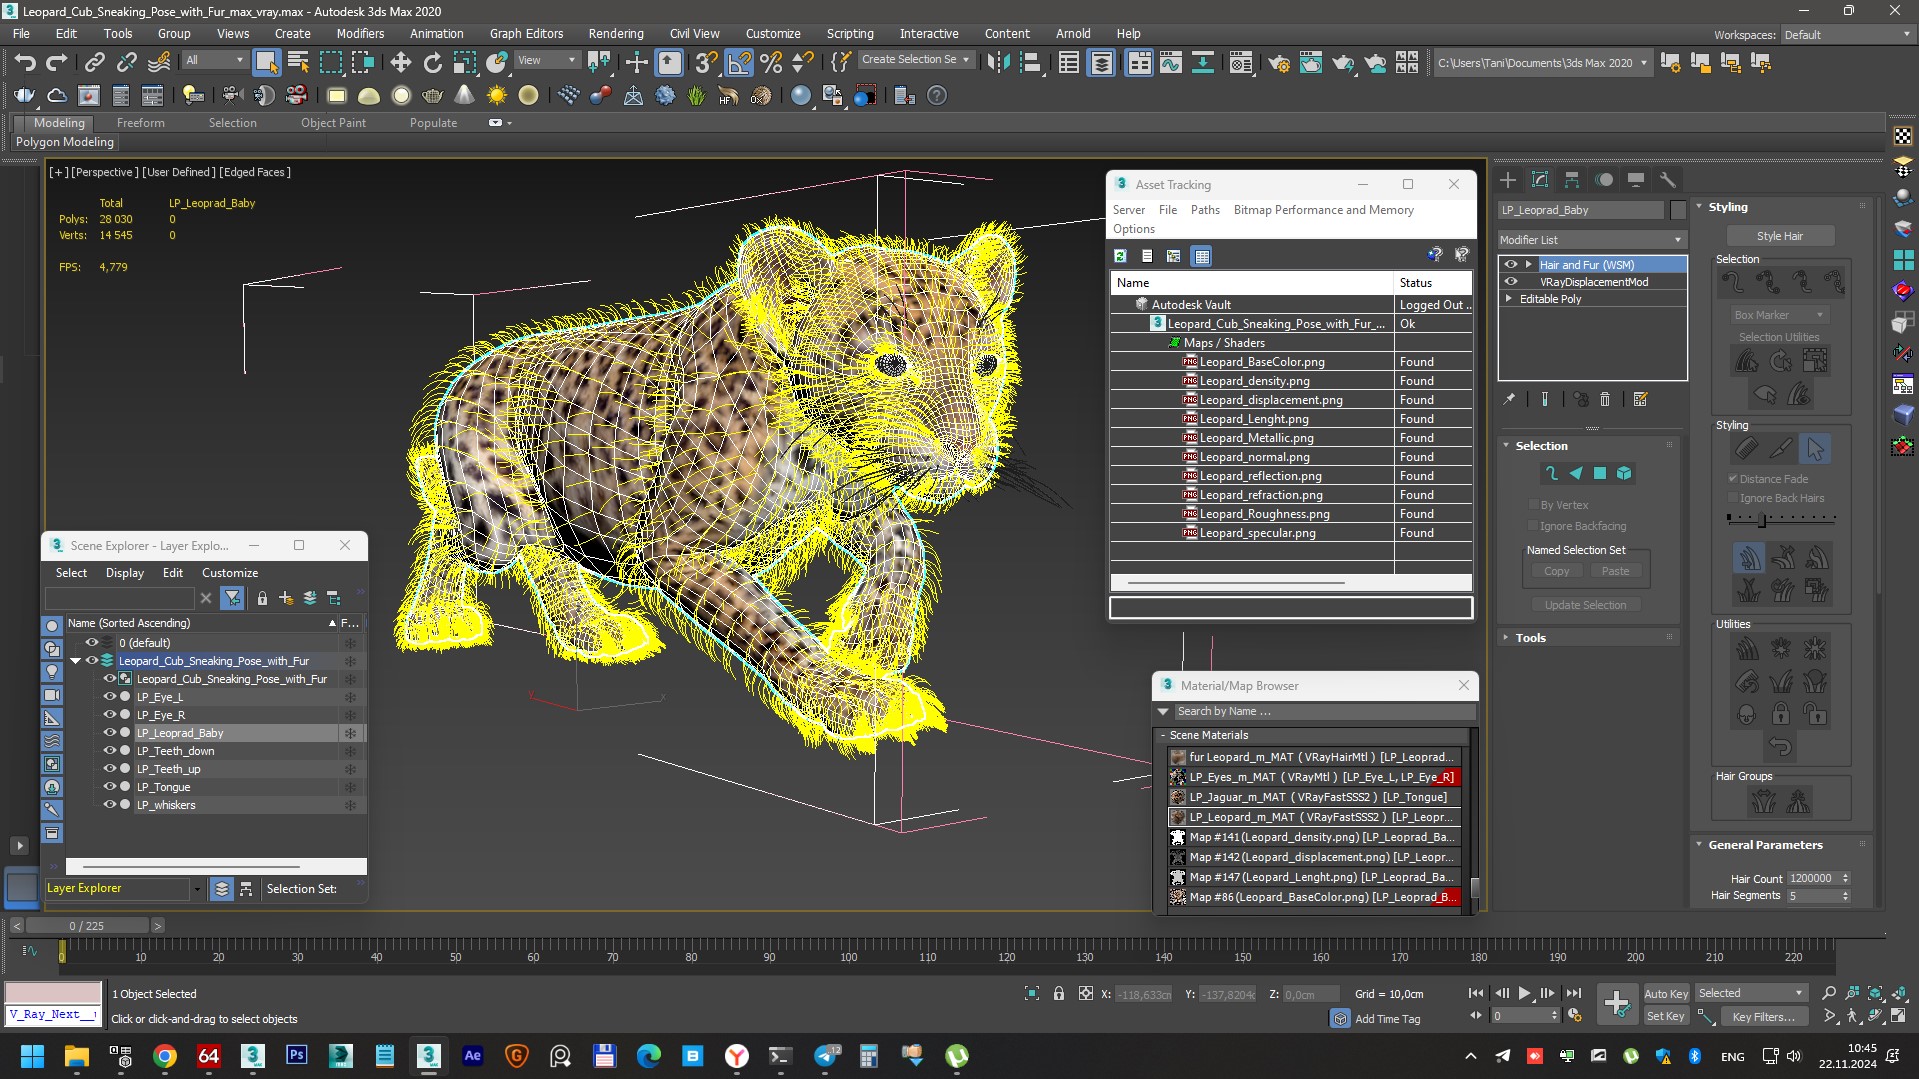Open the Workspaces Default dropdown
The image size is (1919, 1079).
click(x=1847, y=34)
